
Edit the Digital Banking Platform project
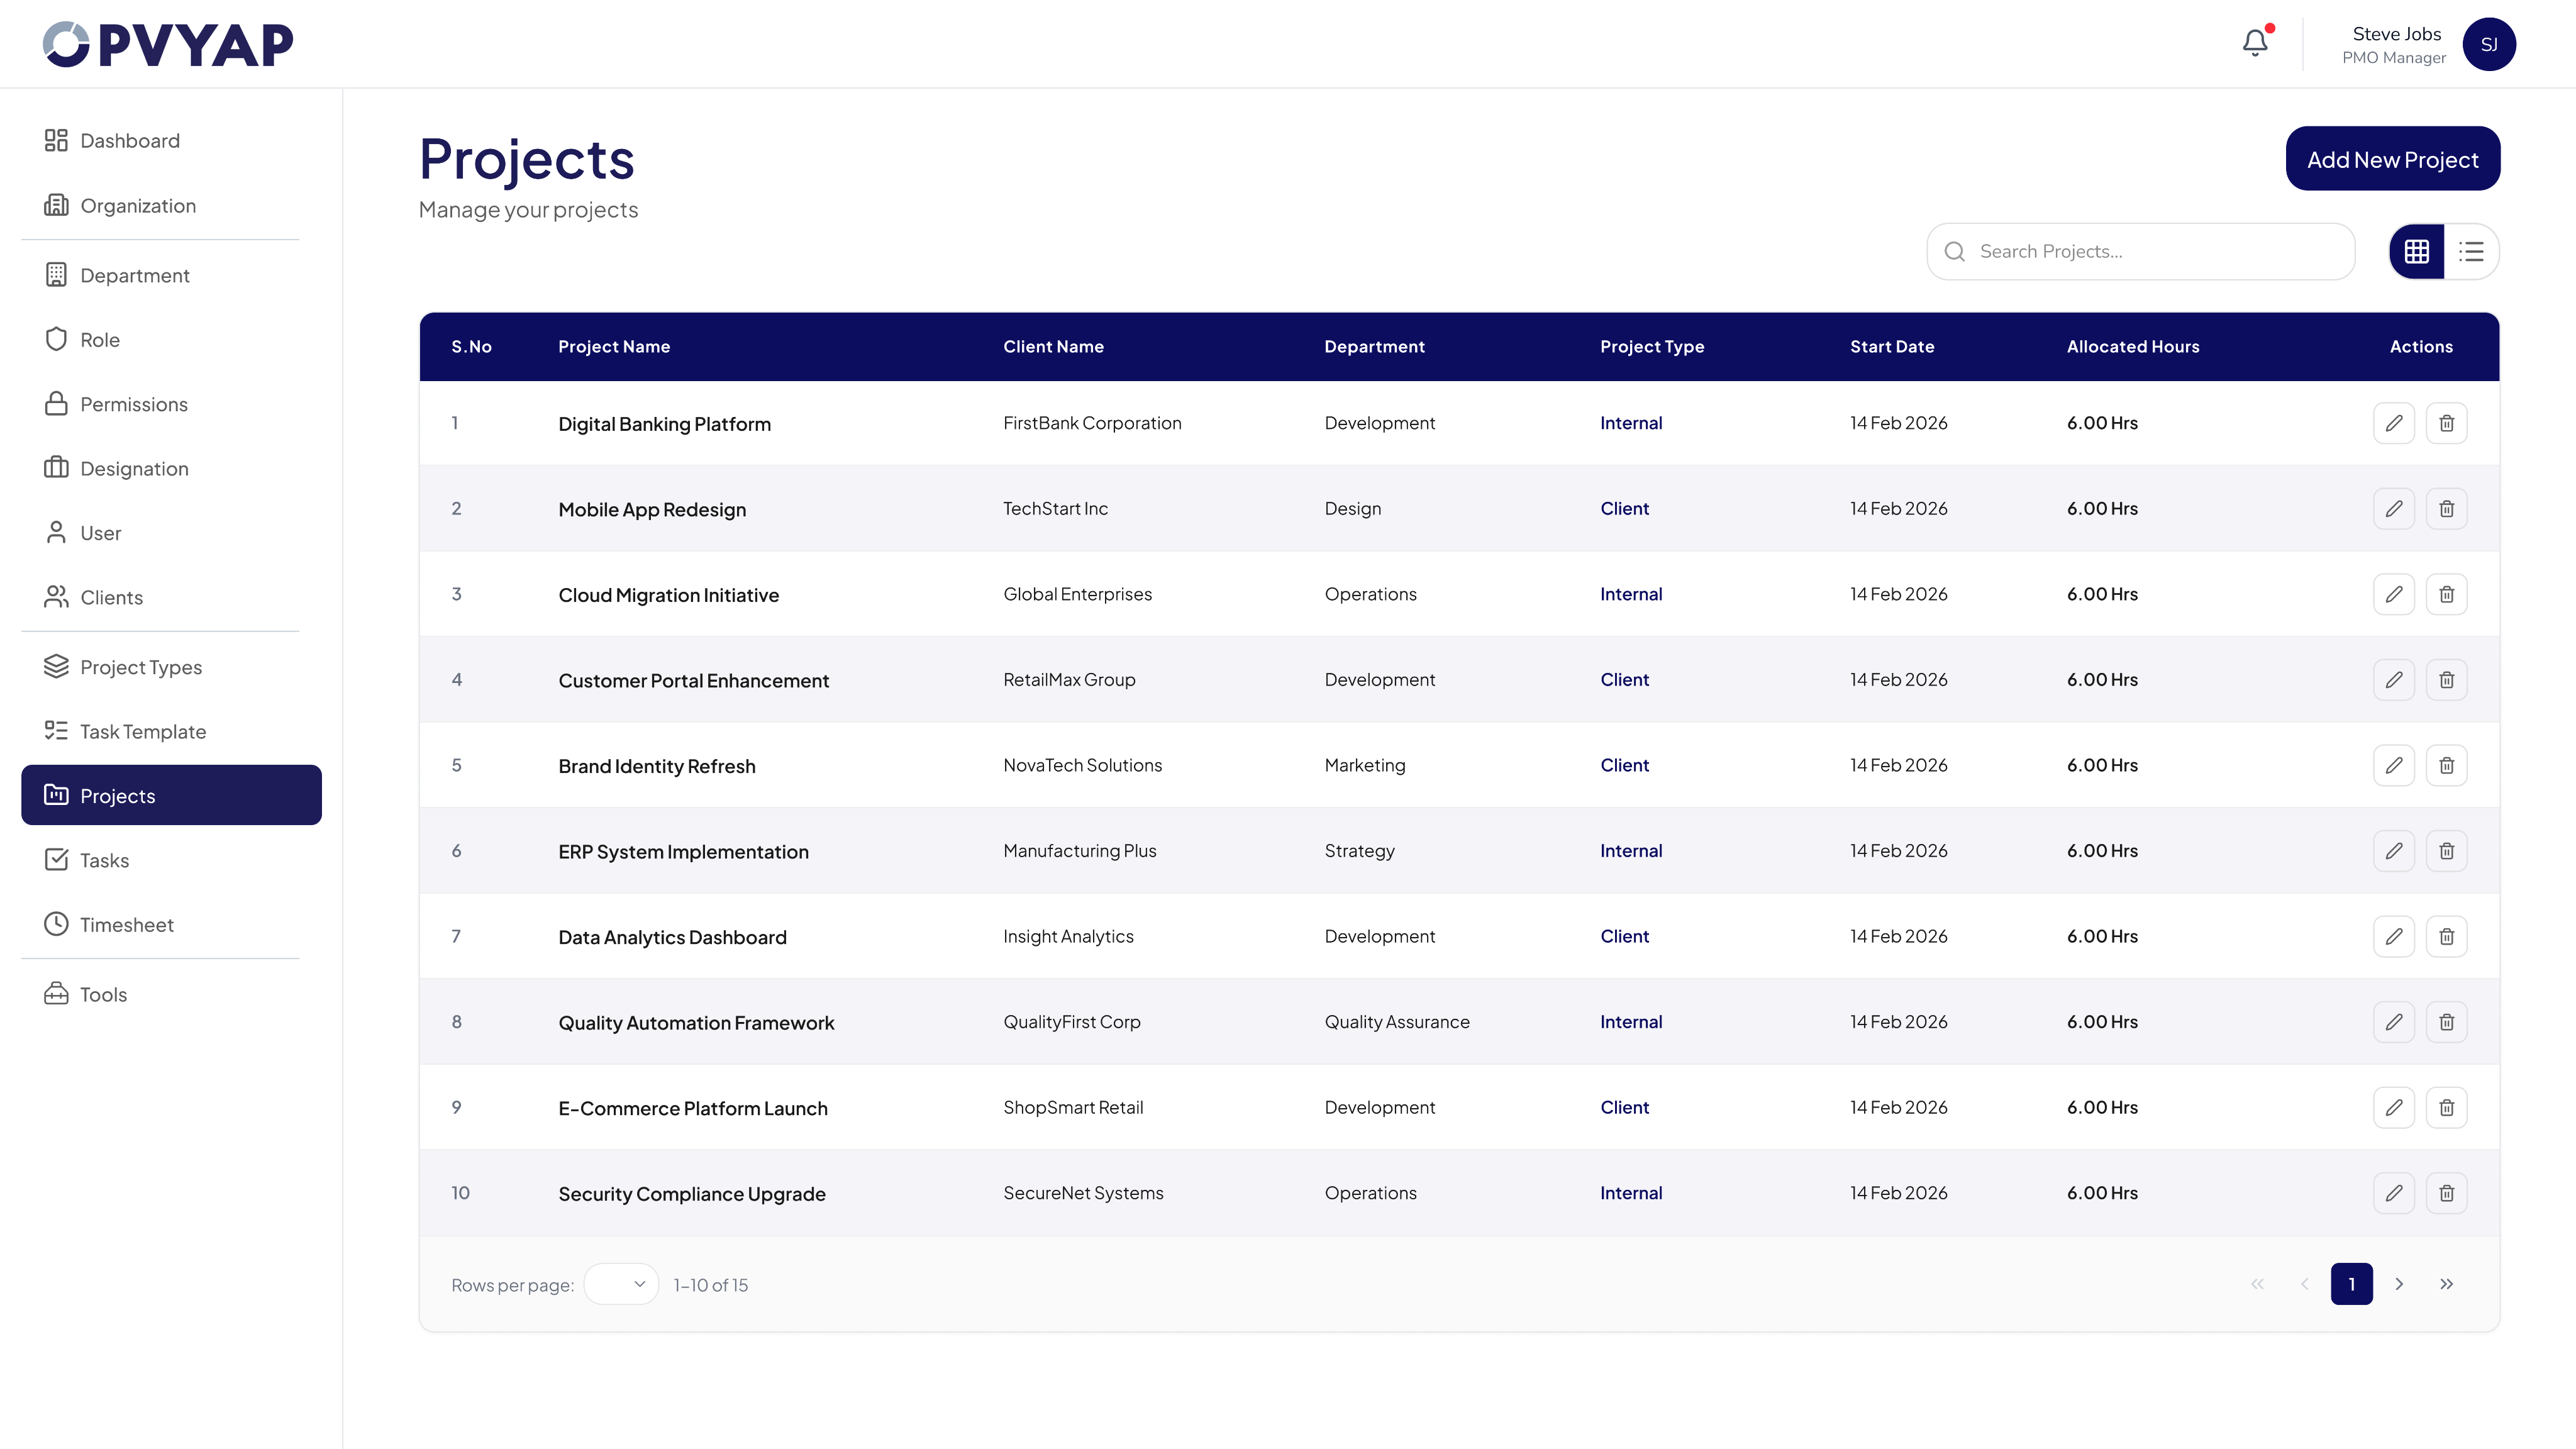point(2393,423)
